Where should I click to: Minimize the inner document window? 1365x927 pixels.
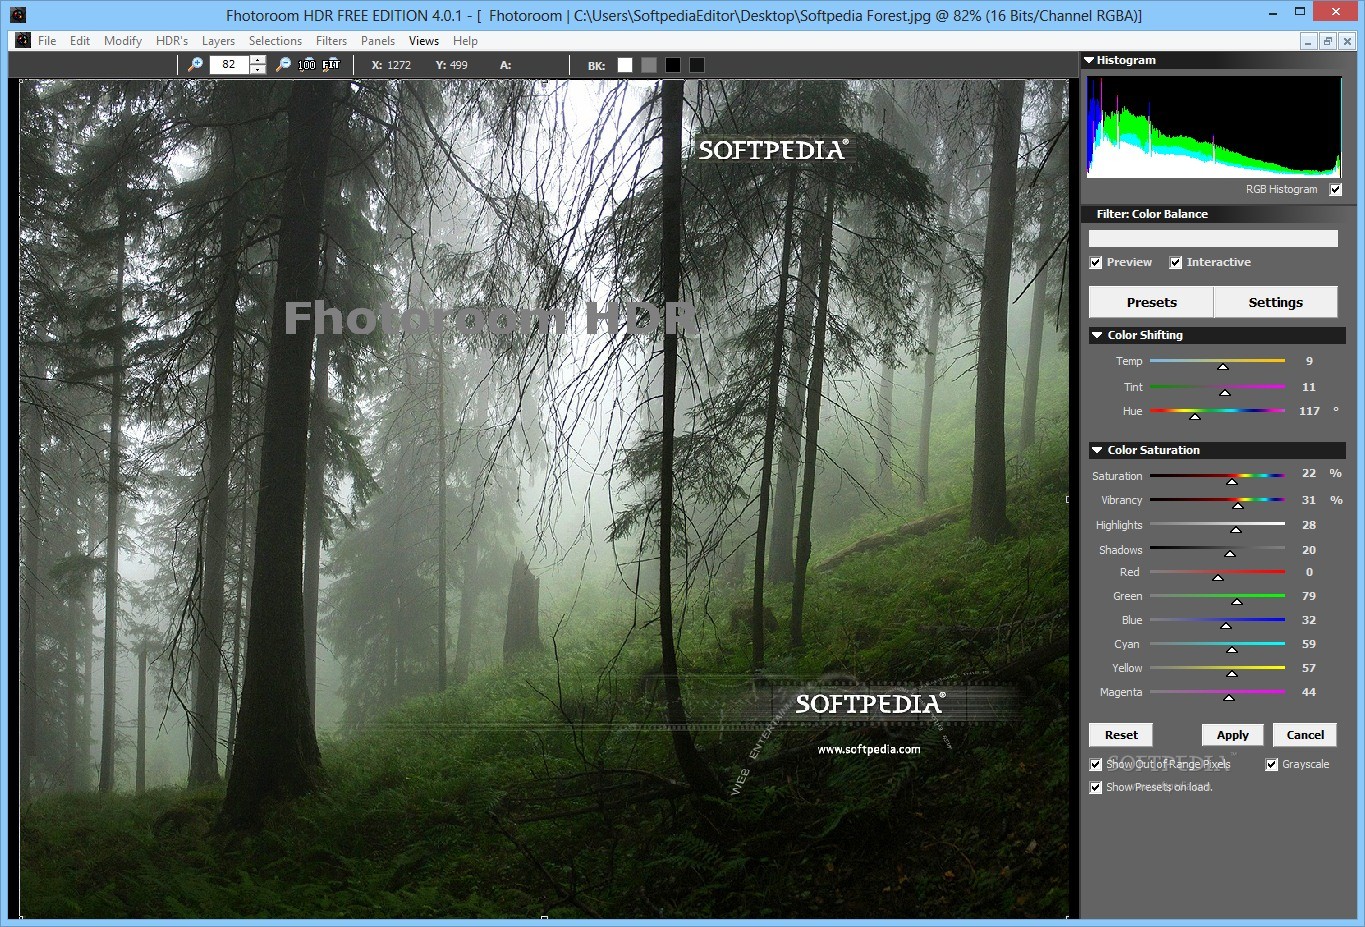[x=1309, y=41]
